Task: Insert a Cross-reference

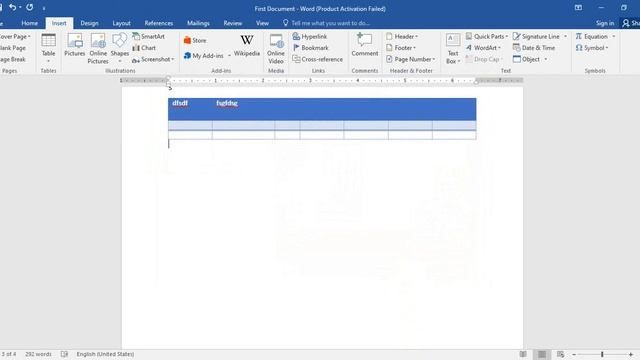Action: tap(318, 59)
